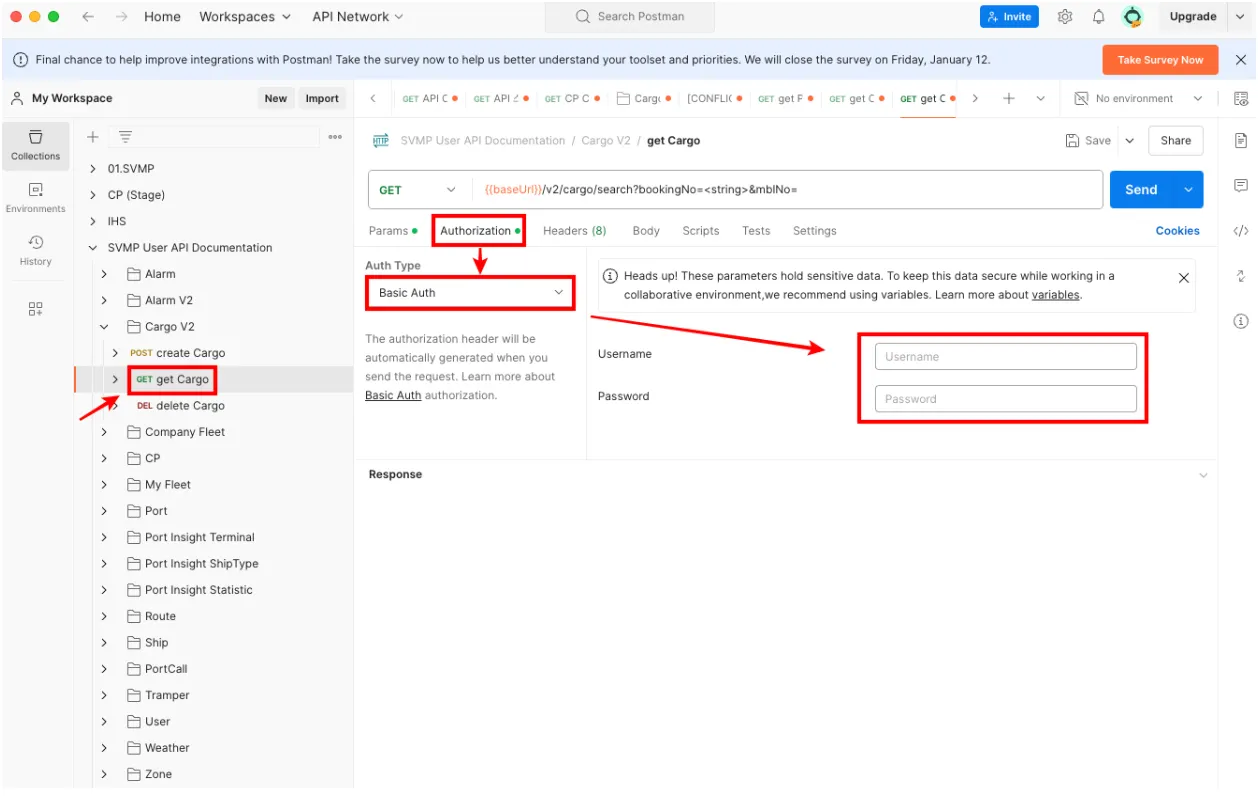The height and width of the screenshot is (796, 1258).
Task: Open the Collections sidebar panel
Action: click(x=36, y=145)
